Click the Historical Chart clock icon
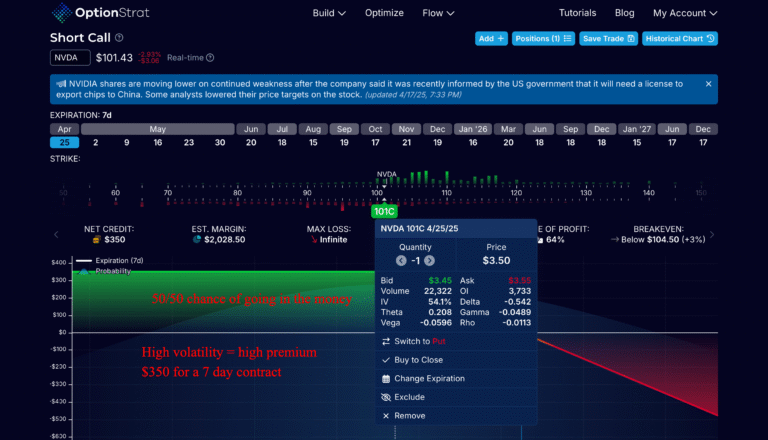 (x=710, y=38)
